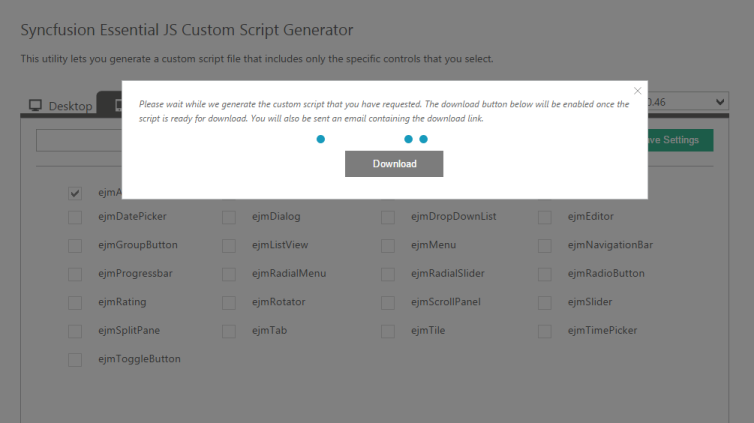Image resolution: width=754 pixels, height=423 pixels.
Task: Select the ejmTile checkbox
Action: 388,331
